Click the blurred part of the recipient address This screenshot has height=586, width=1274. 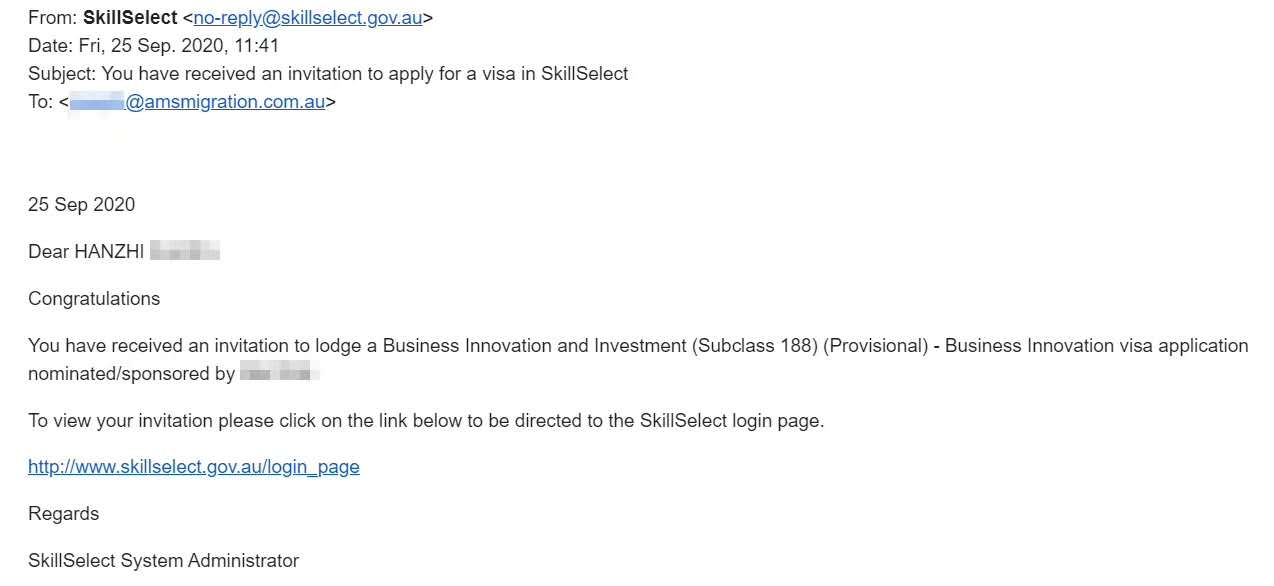point(96,102)
